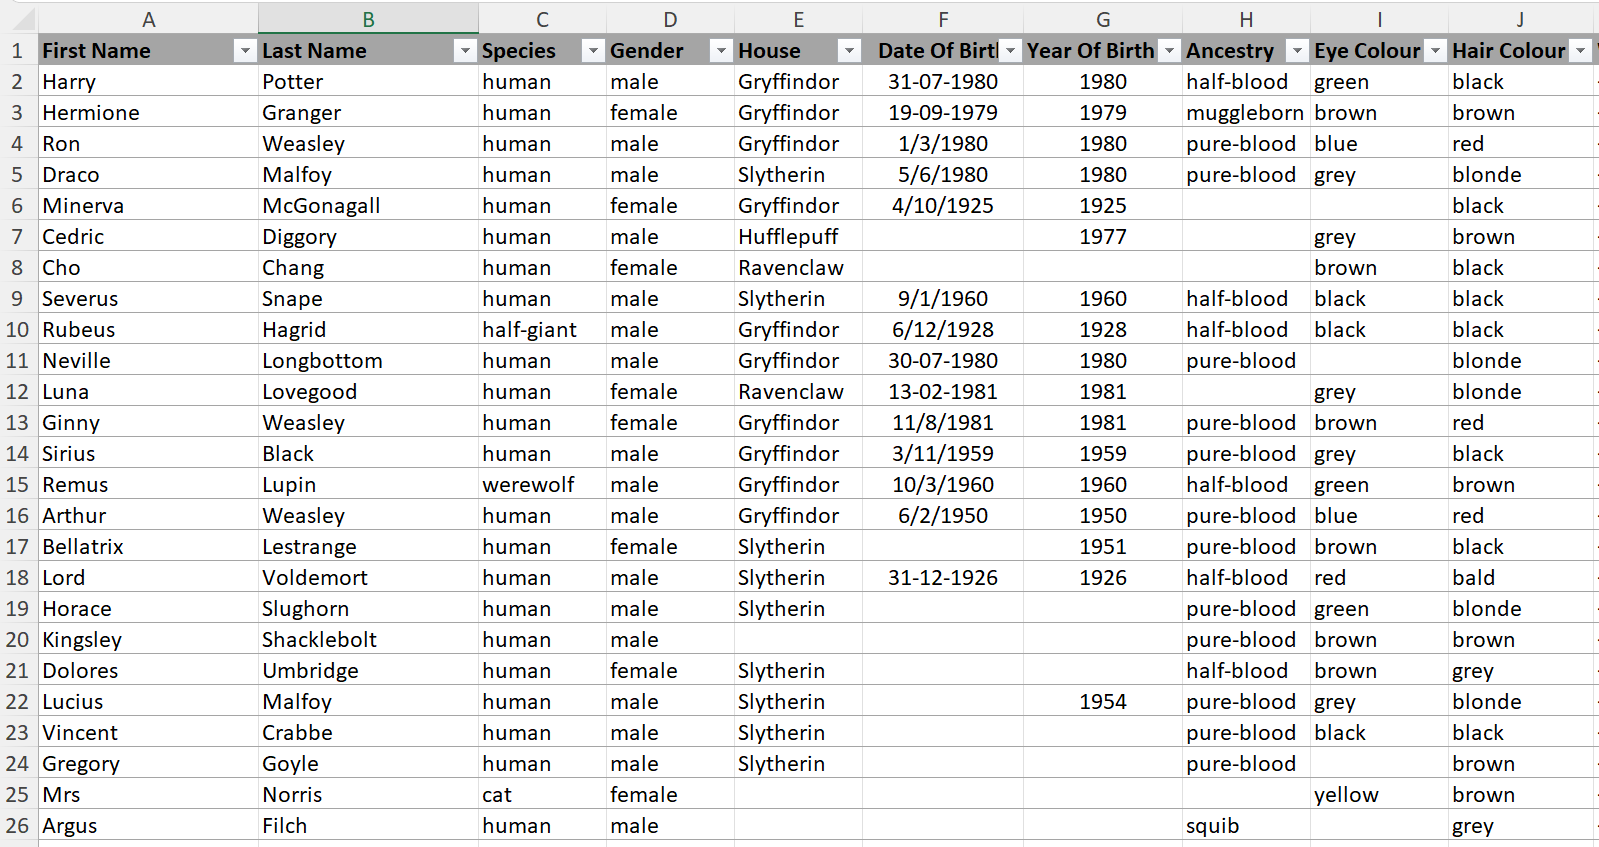This screenshot has height=847, width=1599.
Task: Select row 1 header
Action: 18,51
